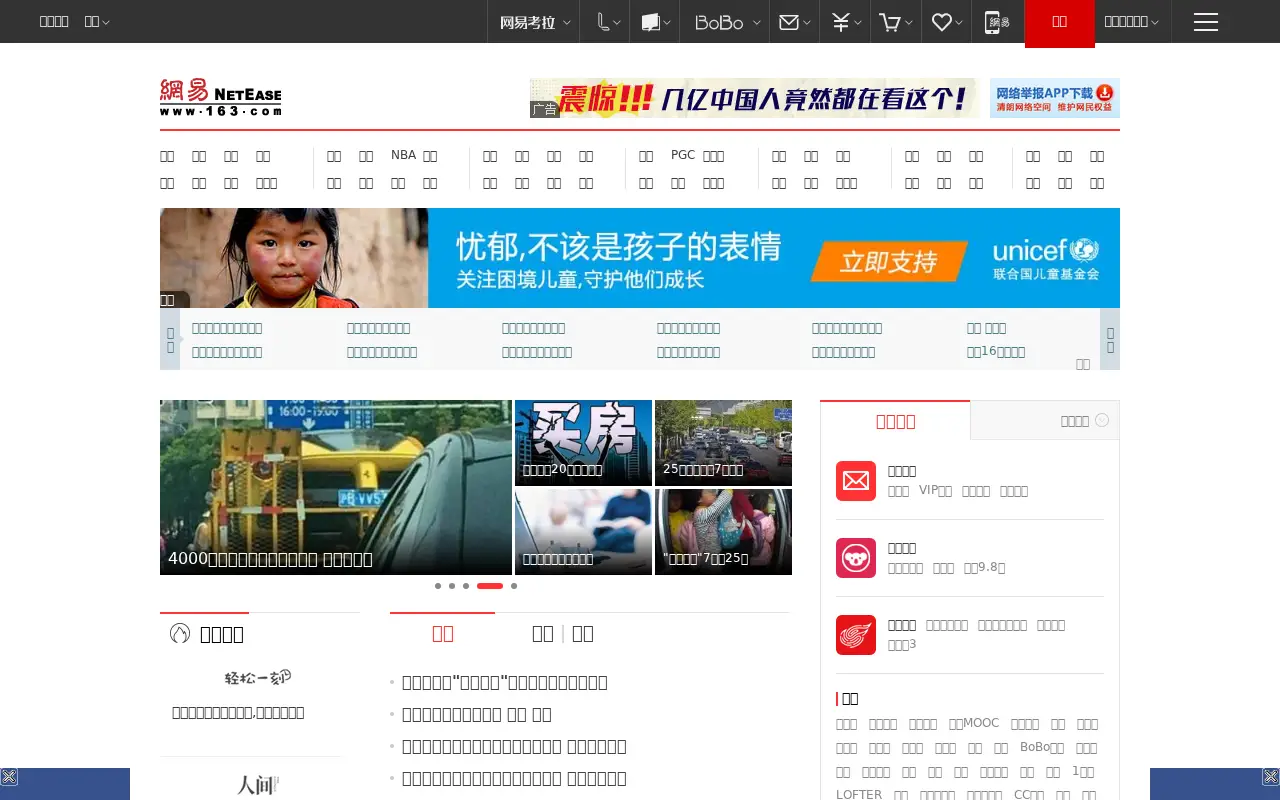The image size is (1280, 800).
Task: Close the bottom-right floating banner with X
Action: tap(1271, 777)
